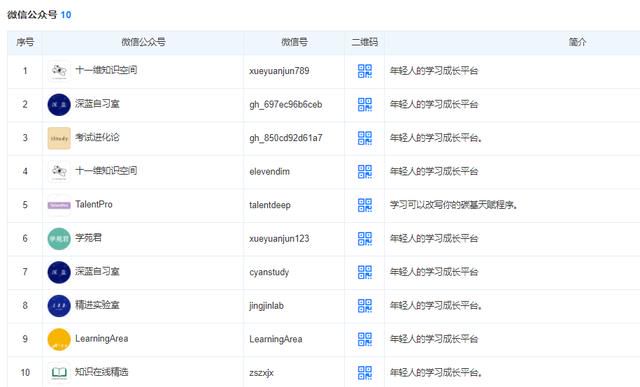Click avatar in row 7 深蓝自习室
Image resolution: width=640 pixels, height=387 pixels.
click(59, 272)
